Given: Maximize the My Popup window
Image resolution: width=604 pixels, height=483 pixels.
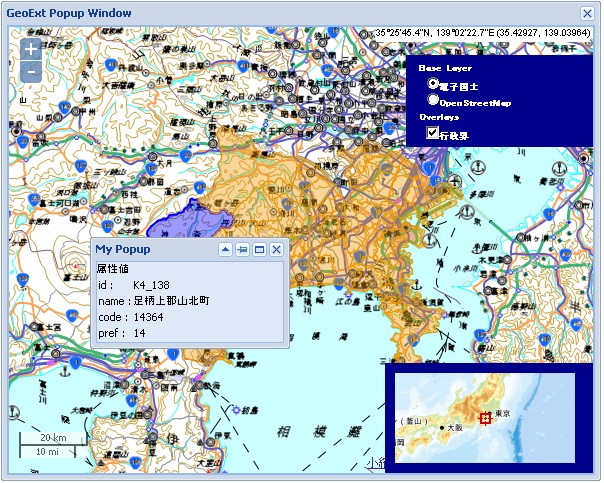Looking at the screenshot, I should coord(259,249).
